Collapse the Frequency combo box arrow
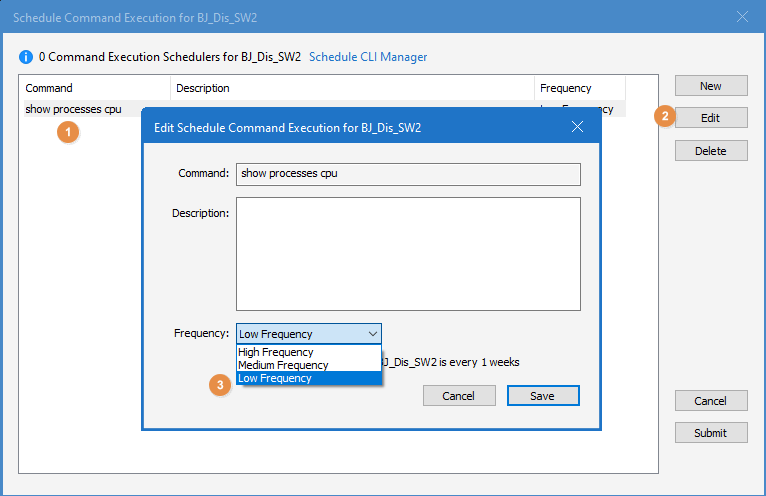Viewport: 766px width, 496px height. [x=372, y=334]
